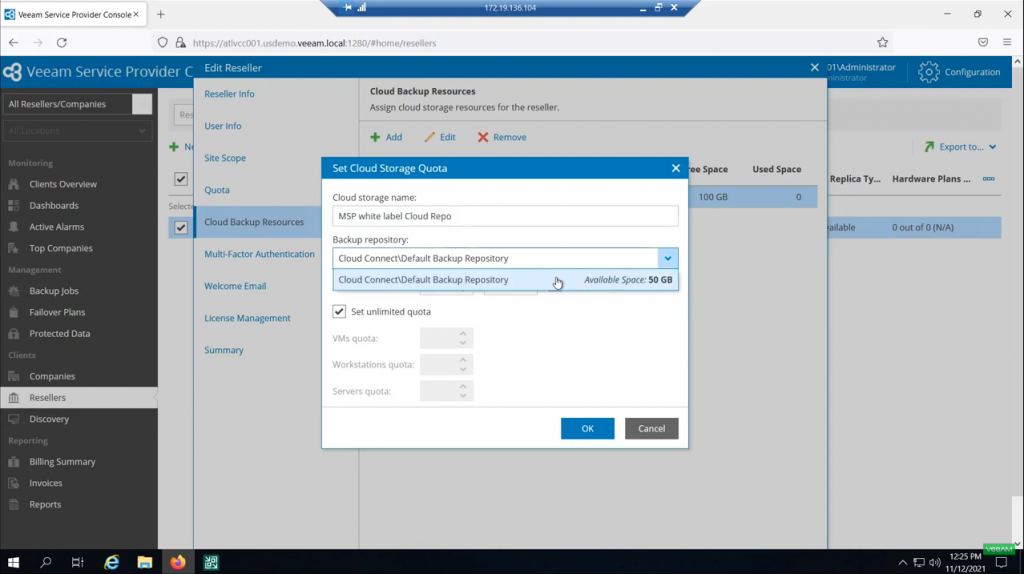
Task: Open Internet Explorer from the taskbar
Action: pos(112,562)
